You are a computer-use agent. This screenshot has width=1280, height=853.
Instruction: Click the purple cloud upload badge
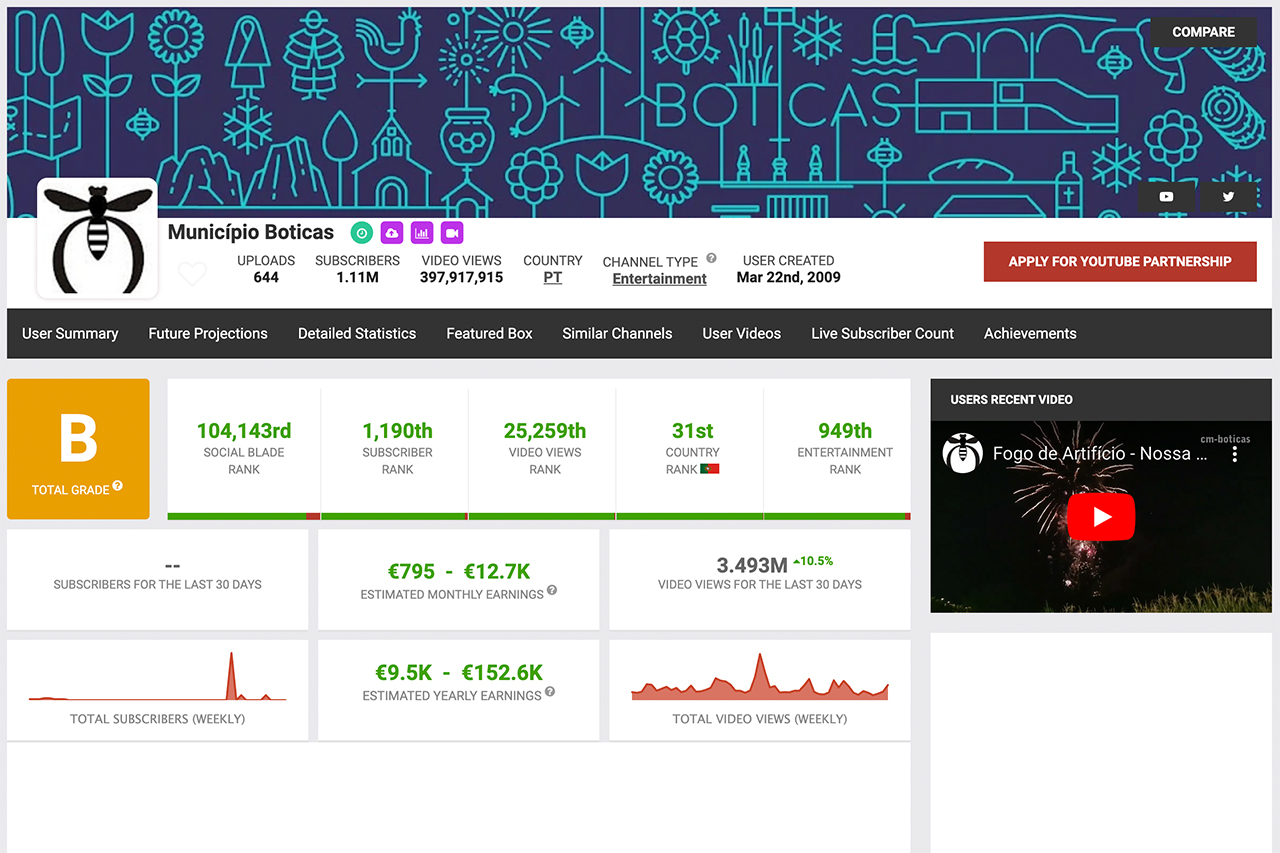[x=392, y=233]
